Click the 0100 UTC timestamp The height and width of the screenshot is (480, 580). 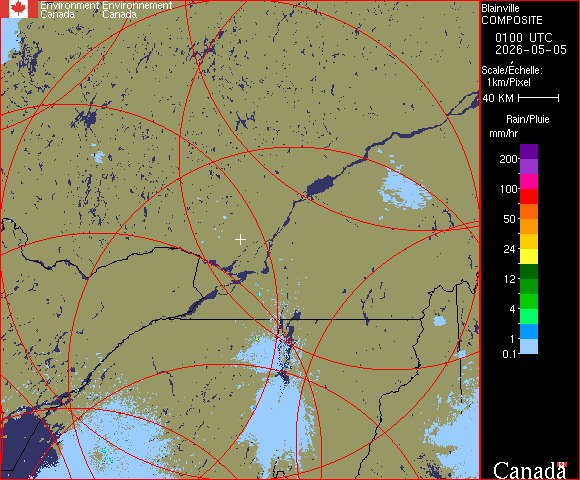pyautogui.click(x=523, y=38)
